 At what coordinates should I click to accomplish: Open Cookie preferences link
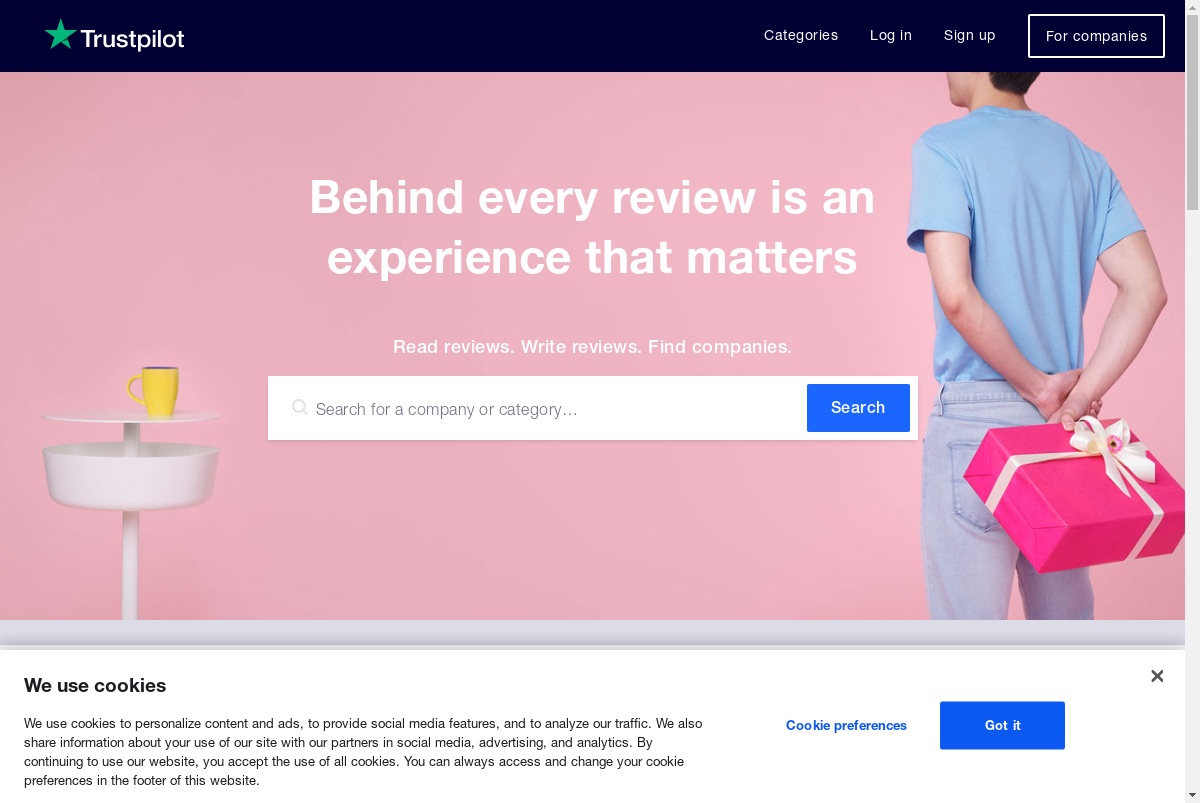[846, 725]
